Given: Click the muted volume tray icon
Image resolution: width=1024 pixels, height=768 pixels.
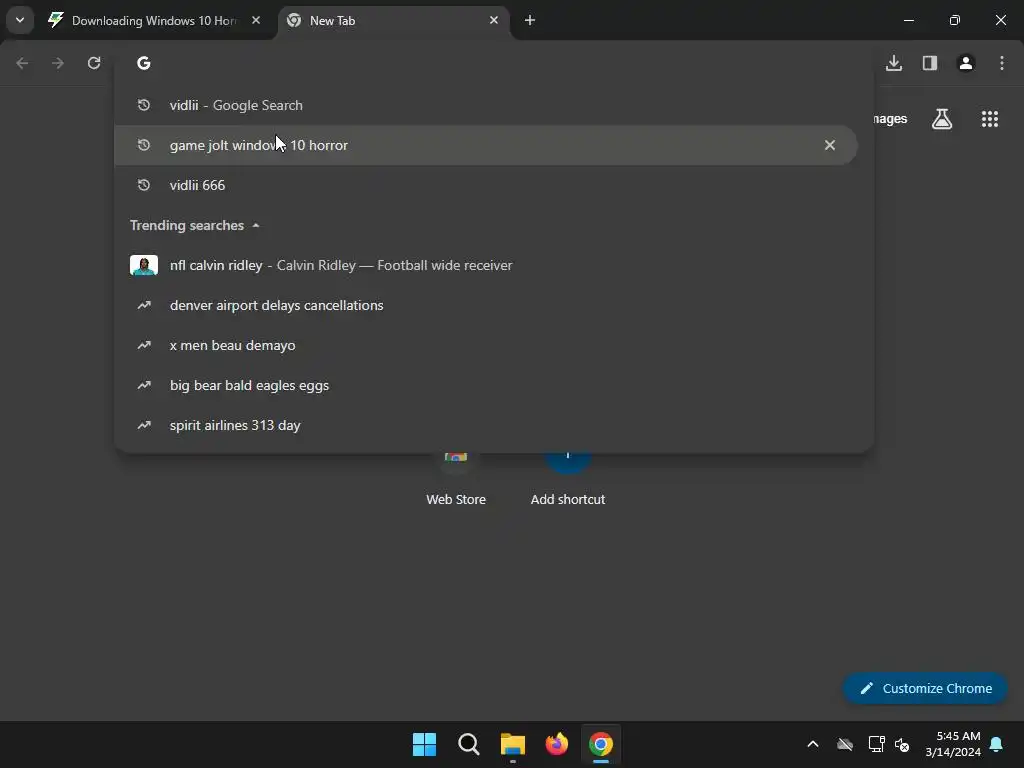Looking at the screenshot, I should (x=903, y=744).
